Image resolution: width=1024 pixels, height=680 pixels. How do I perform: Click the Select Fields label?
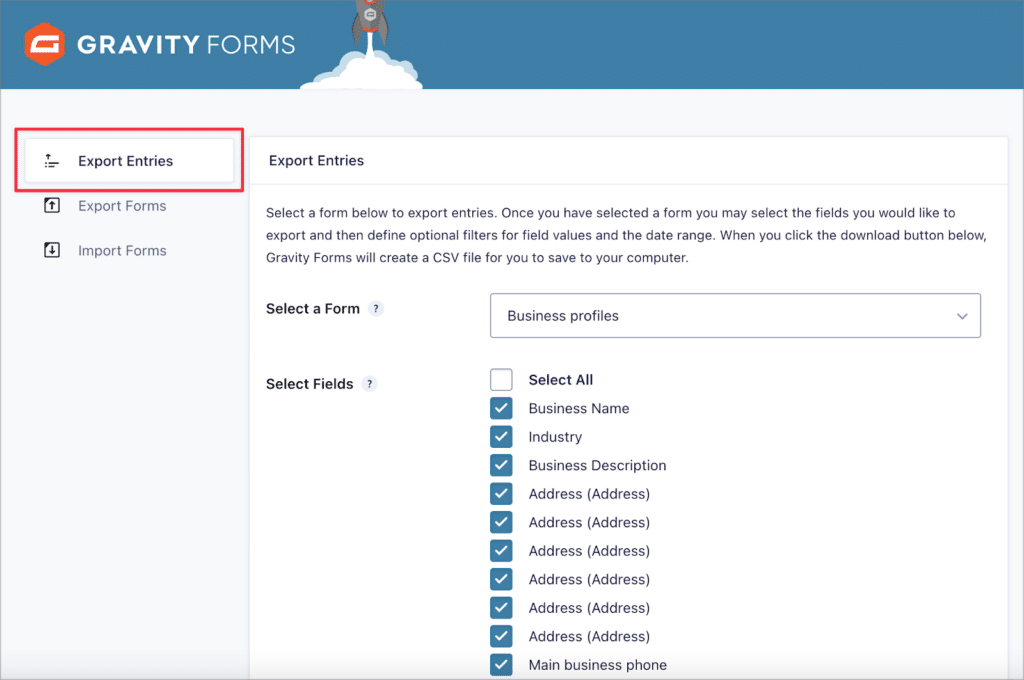click(x=310, y=384)
